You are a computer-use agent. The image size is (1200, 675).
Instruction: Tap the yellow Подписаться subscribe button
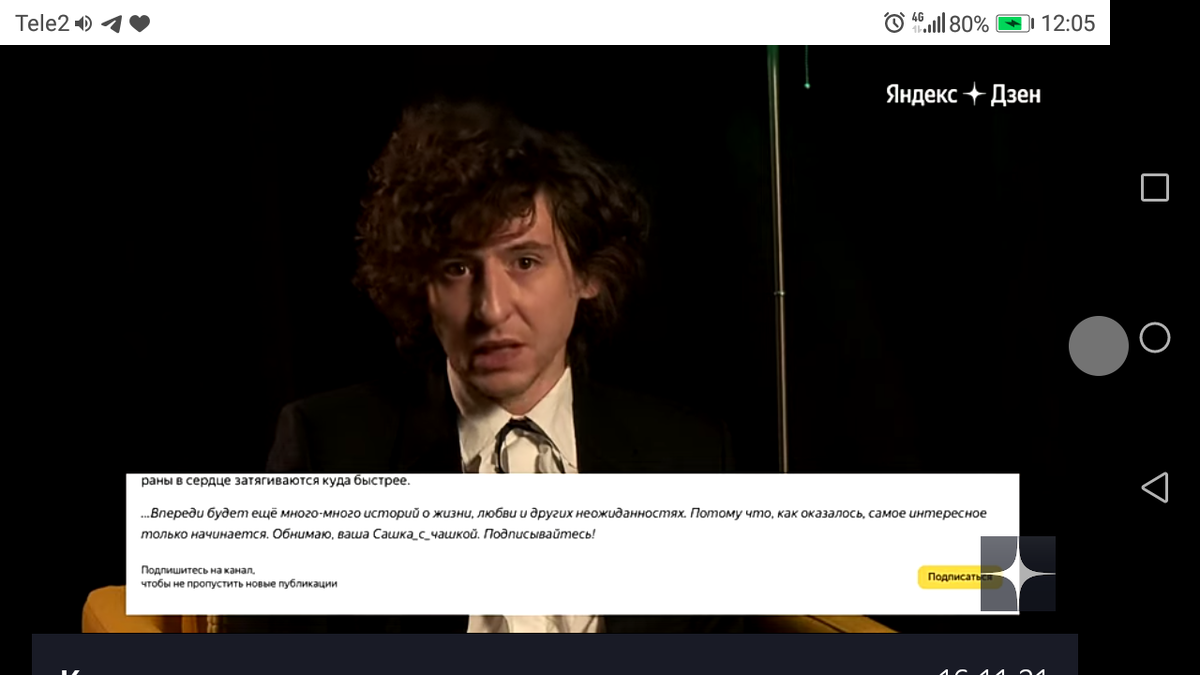[960, 577]
